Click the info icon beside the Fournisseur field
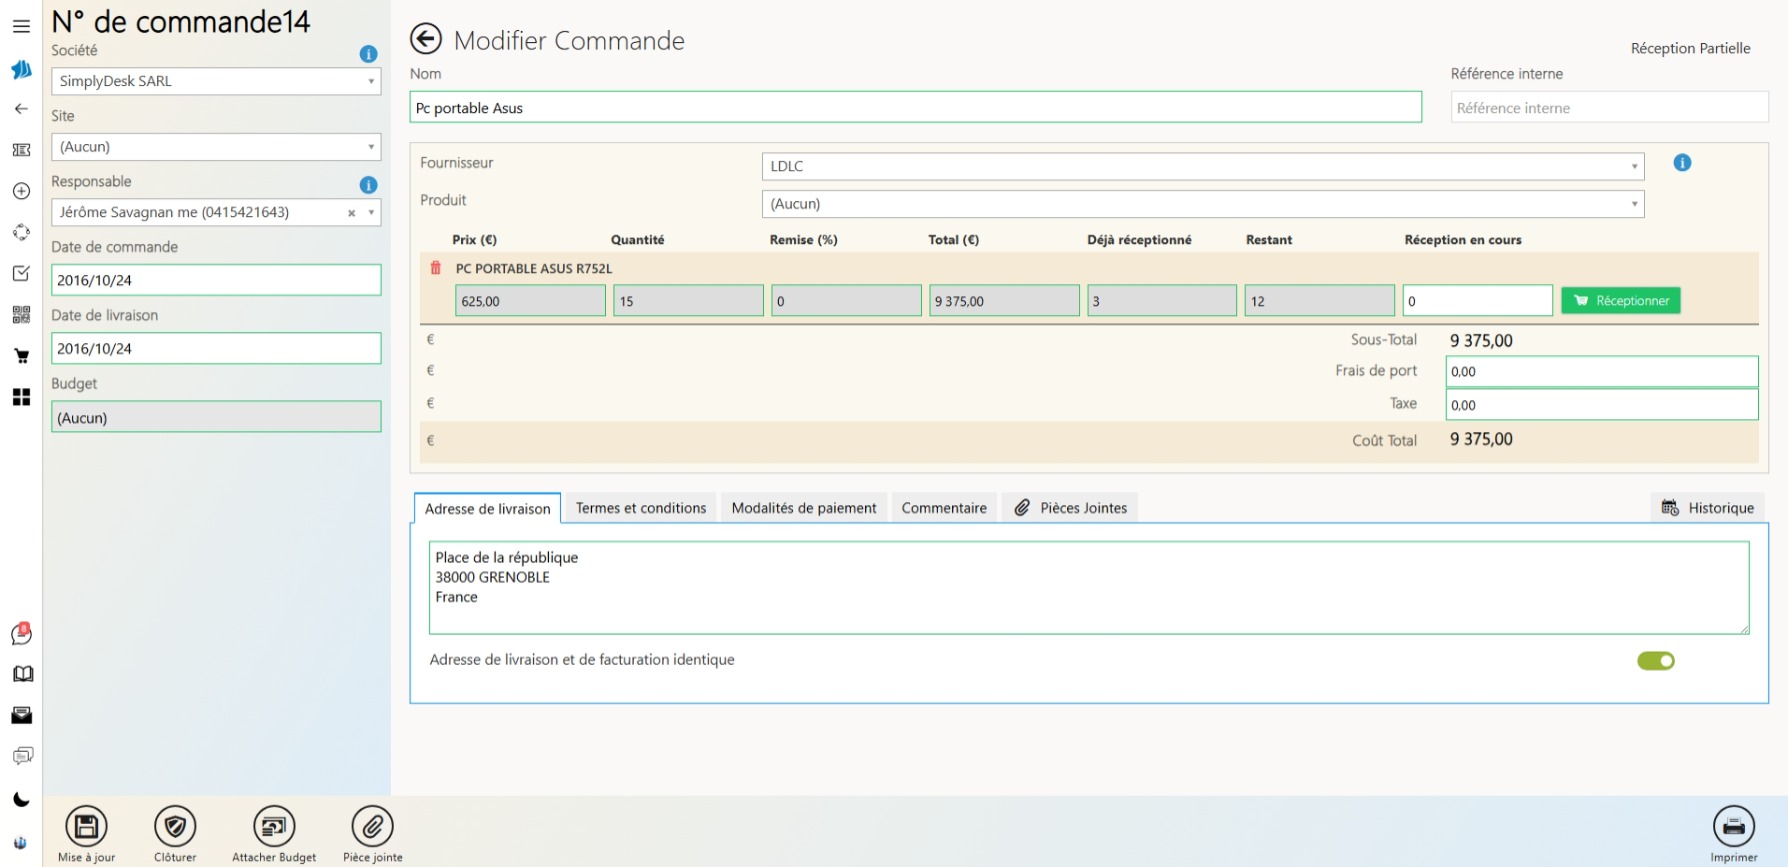This screenshot has height=867, width=1788. (x=1682, y=163)
